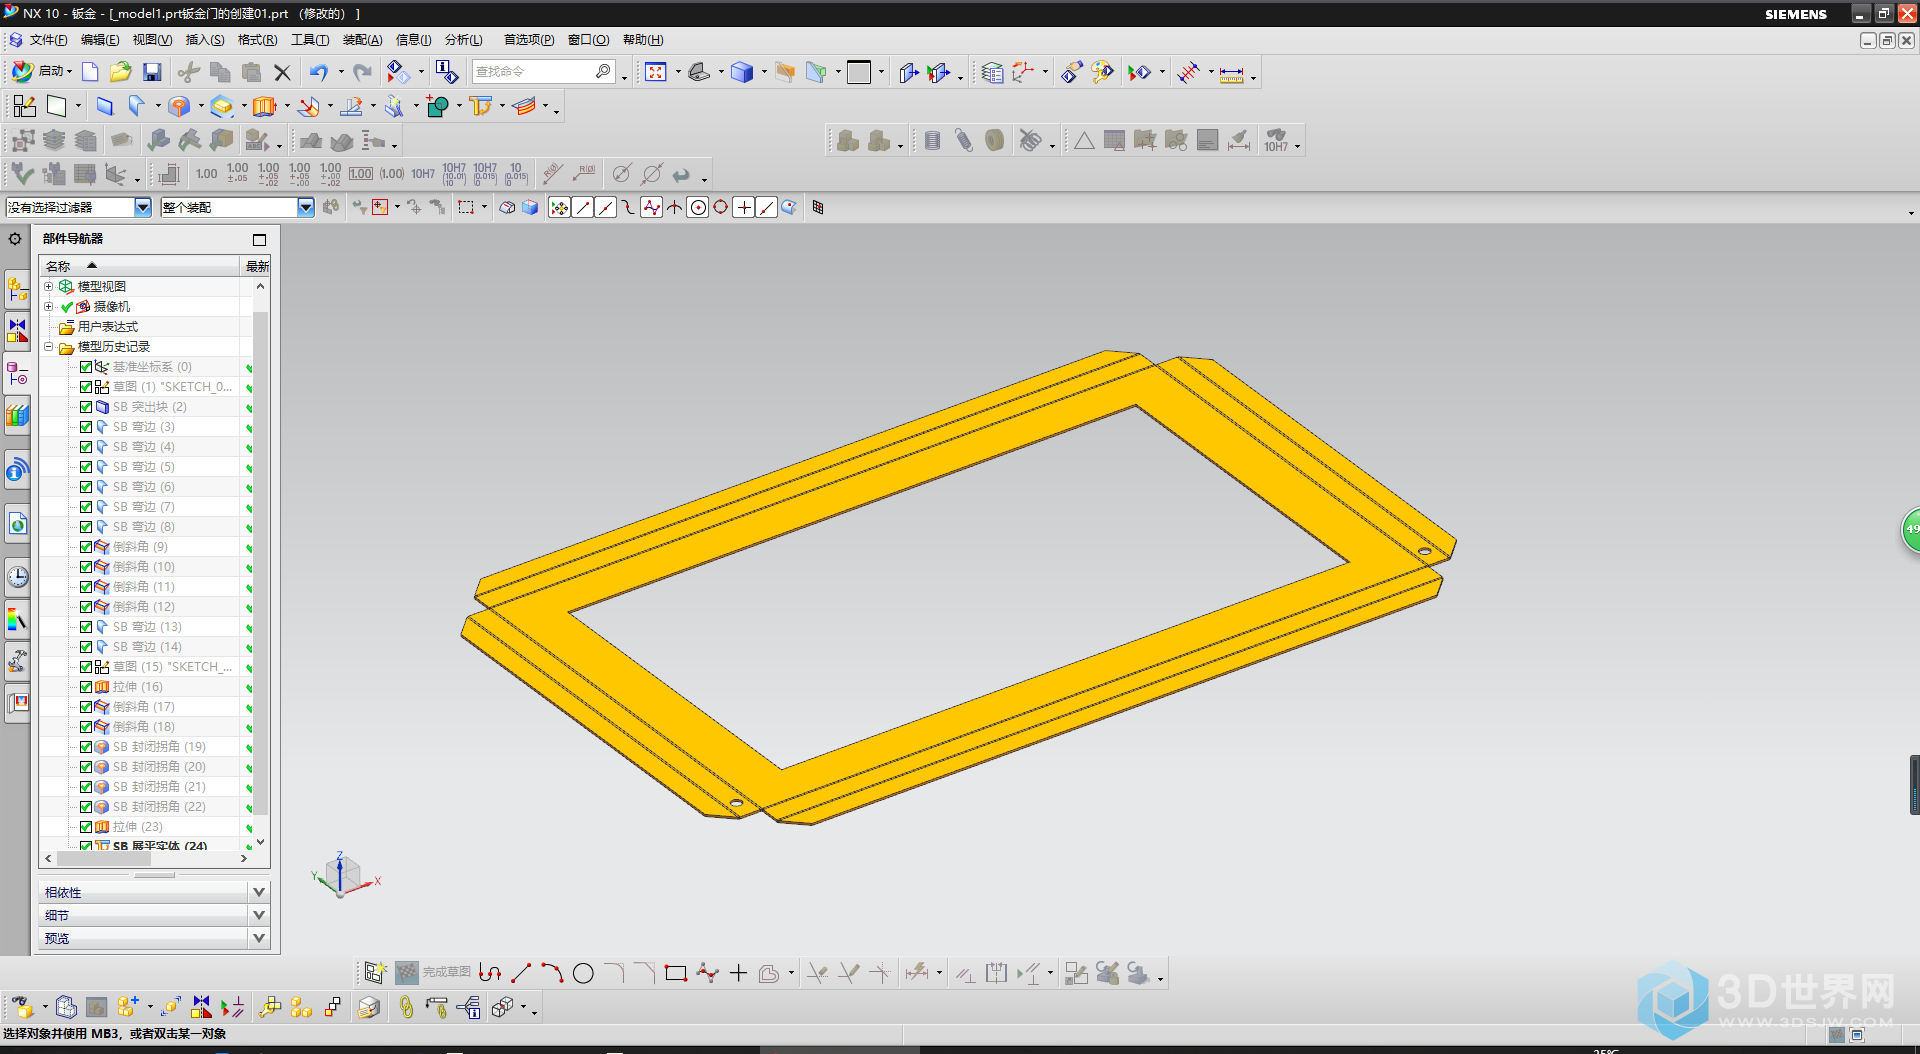The height and width of the screenshot is (1054, 1920).
Task: Open the 插入(S) menu
Action: coord(205,40)
